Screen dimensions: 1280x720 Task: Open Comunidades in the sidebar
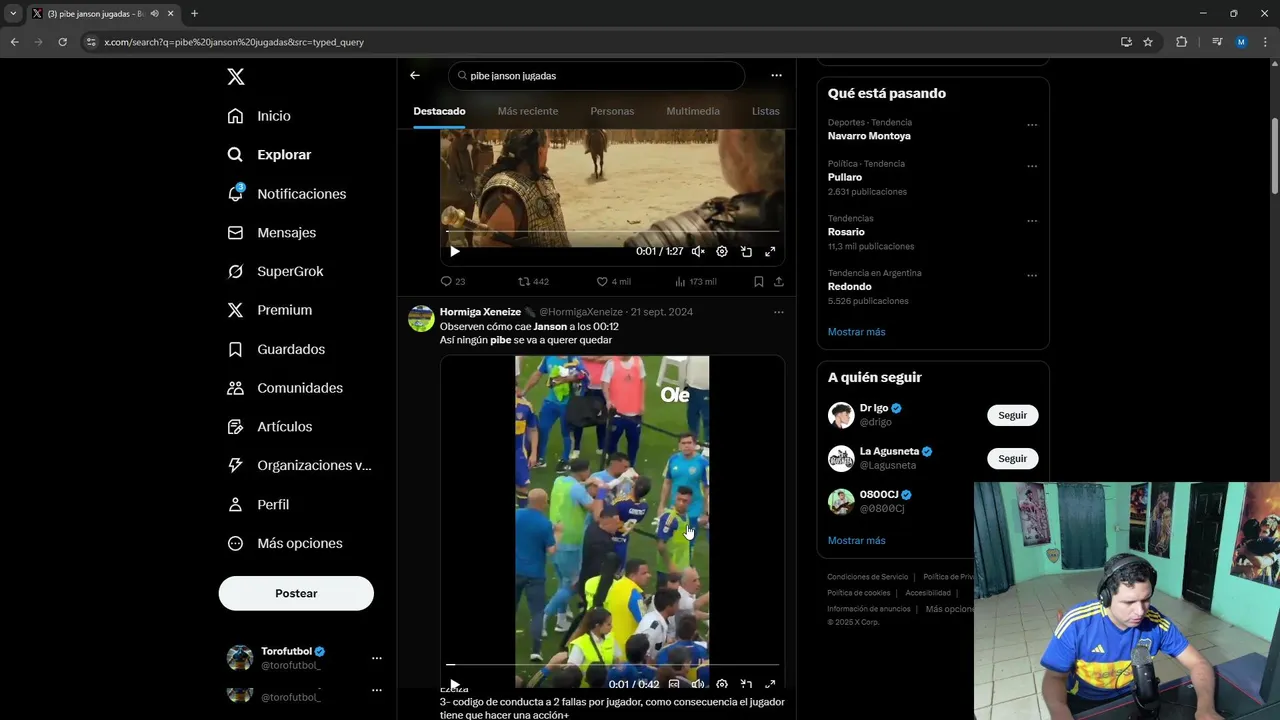pyautogui.click(x=284, y=388)
